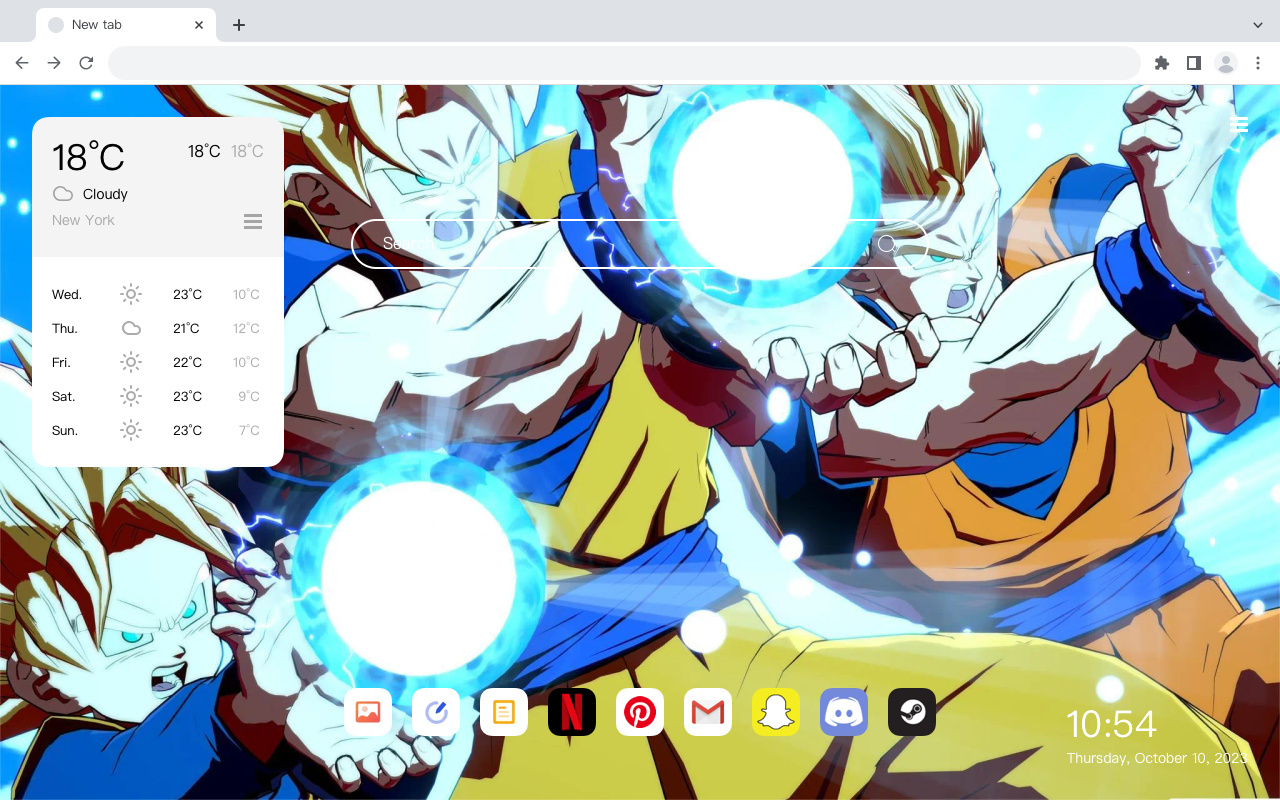Click the 10:54 clock display
1280x800 pixels.
(x=1111, y=724)
